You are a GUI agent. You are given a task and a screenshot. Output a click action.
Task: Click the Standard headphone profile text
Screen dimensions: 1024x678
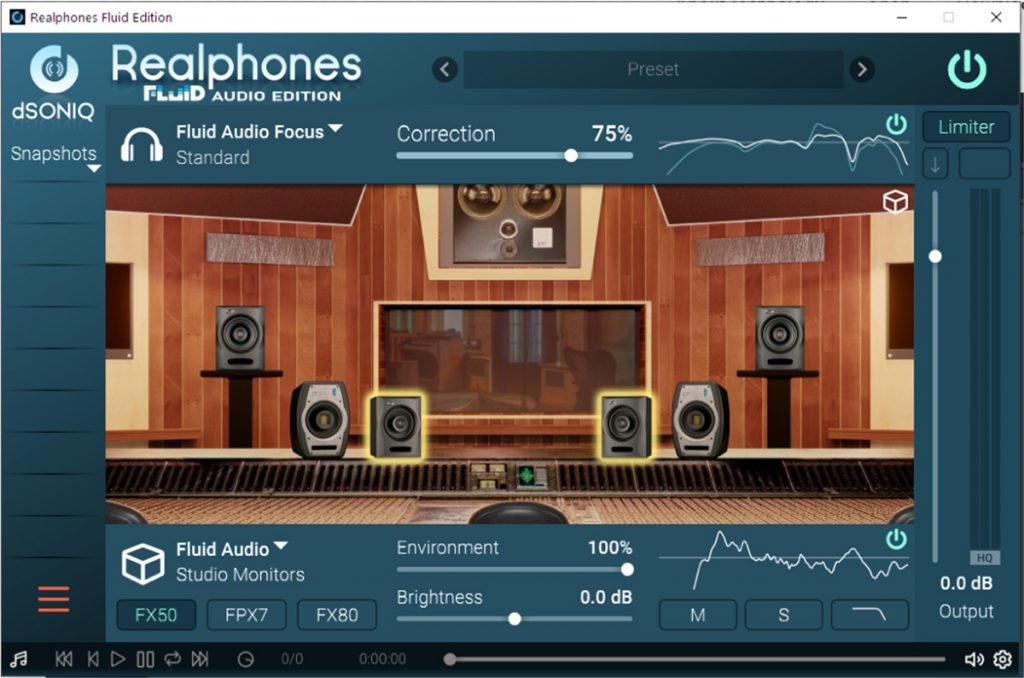213,157
